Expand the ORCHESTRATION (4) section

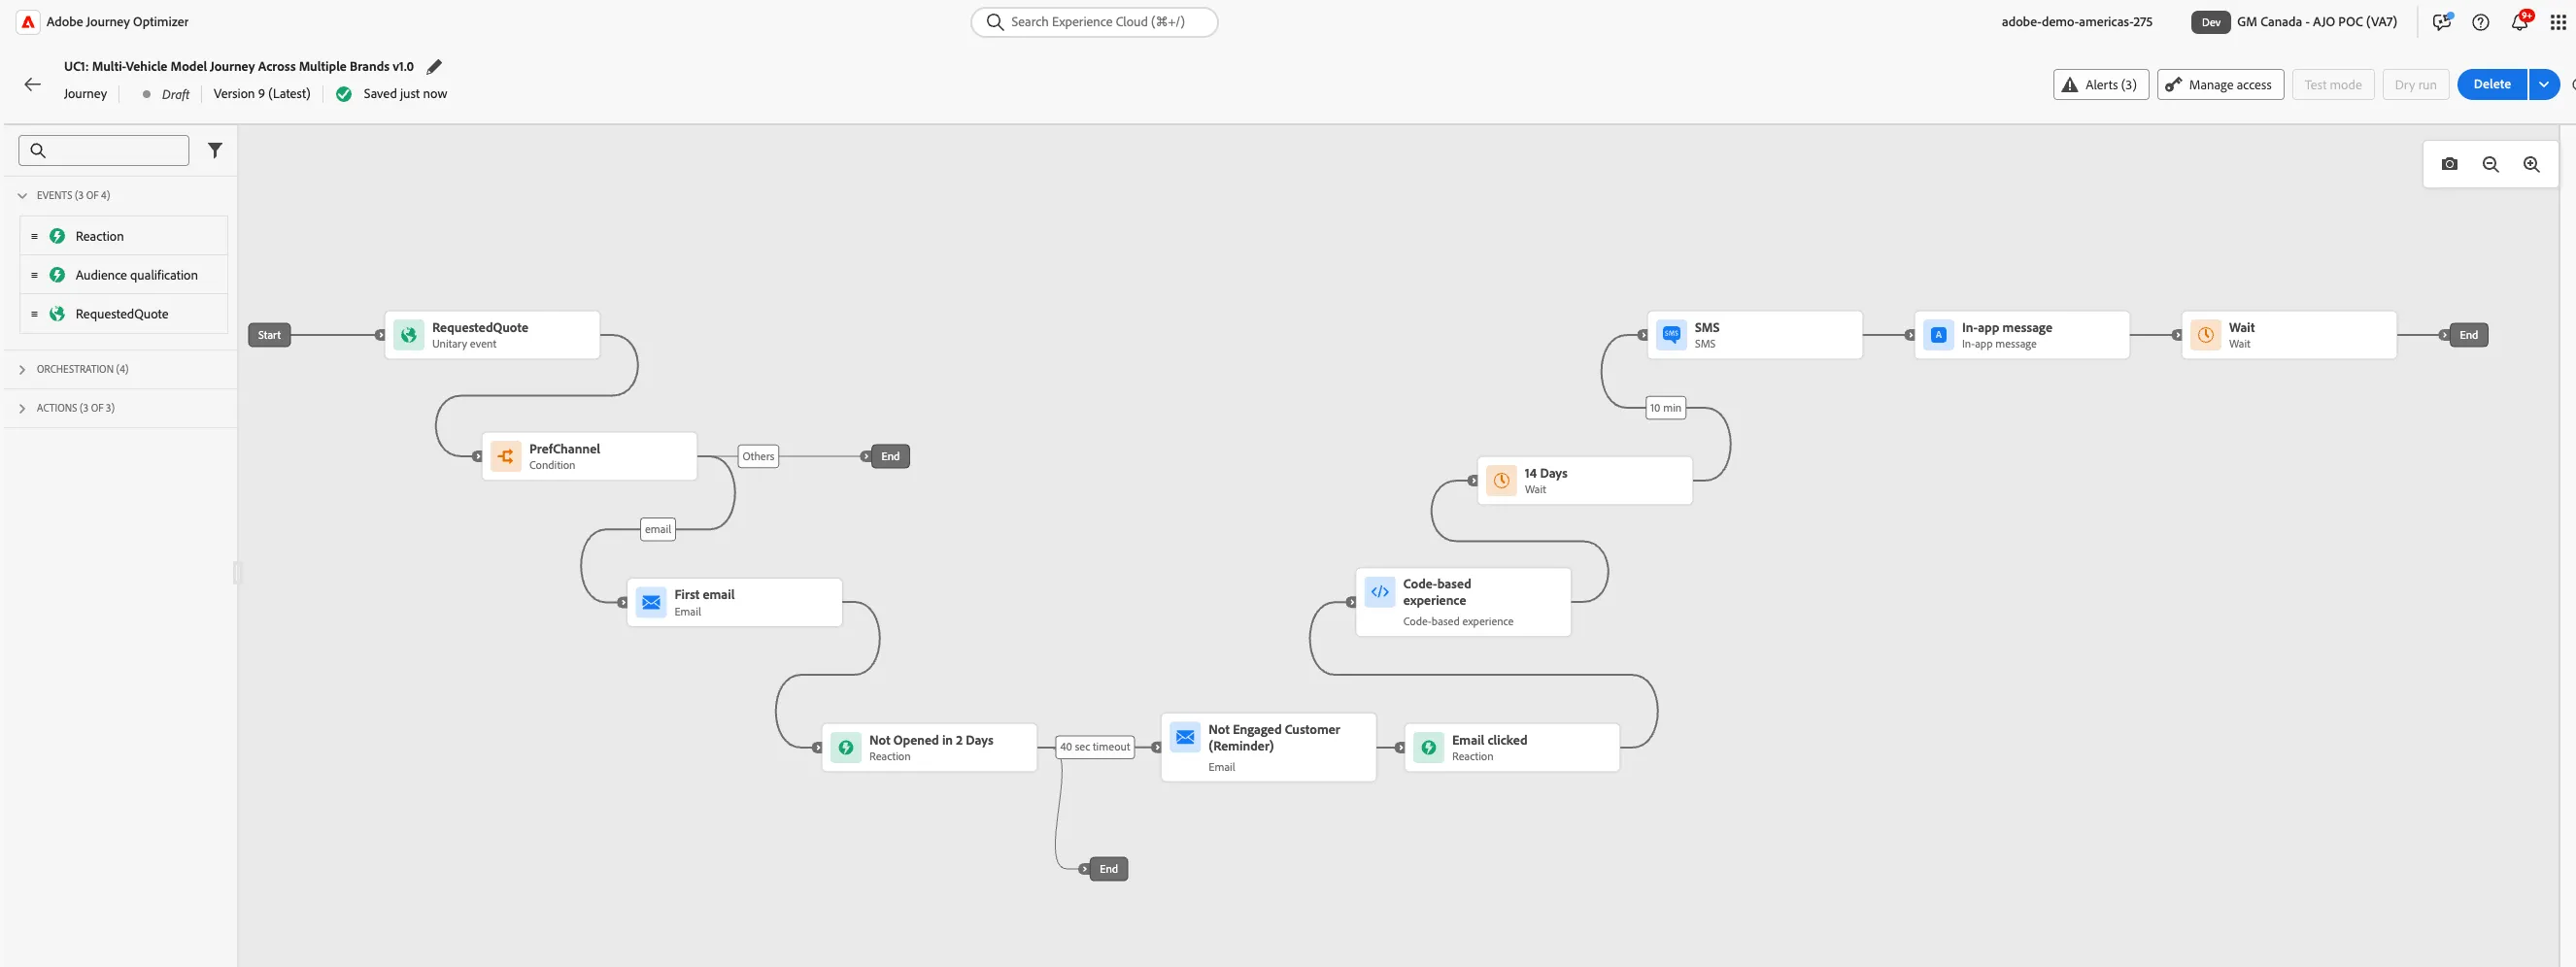click(x=22, y=370)
